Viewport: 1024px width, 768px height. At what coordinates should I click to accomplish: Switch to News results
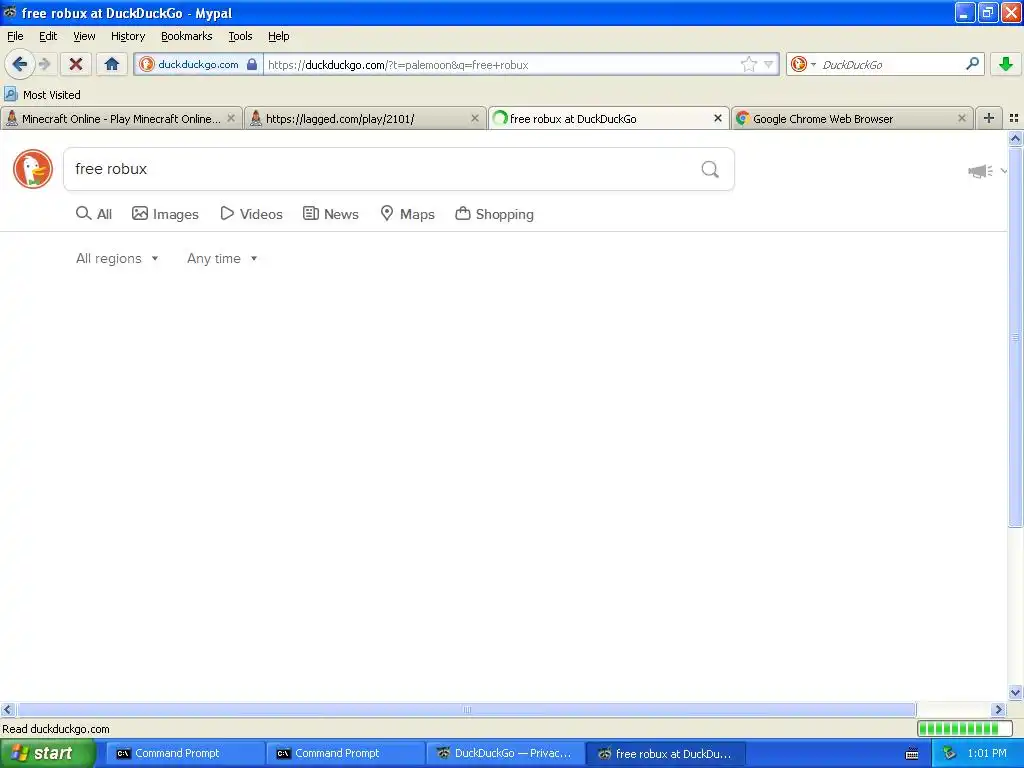coord(330,214)
